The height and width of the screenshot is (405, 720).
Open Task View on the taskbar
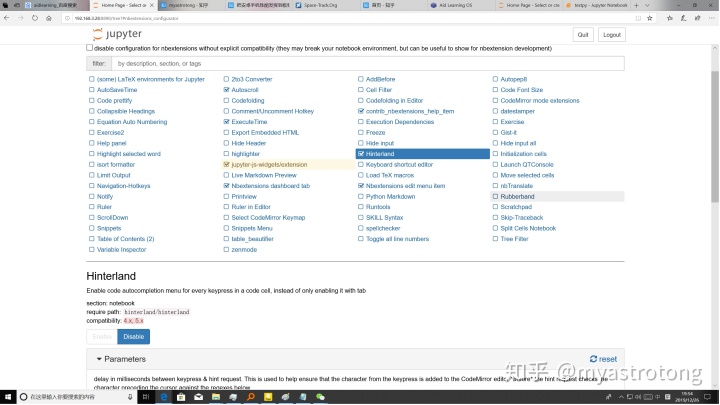point(146,397)
